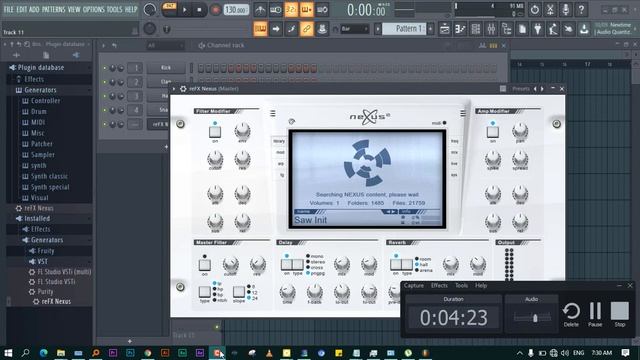Open the FILE menu

[x=9, y=9]
